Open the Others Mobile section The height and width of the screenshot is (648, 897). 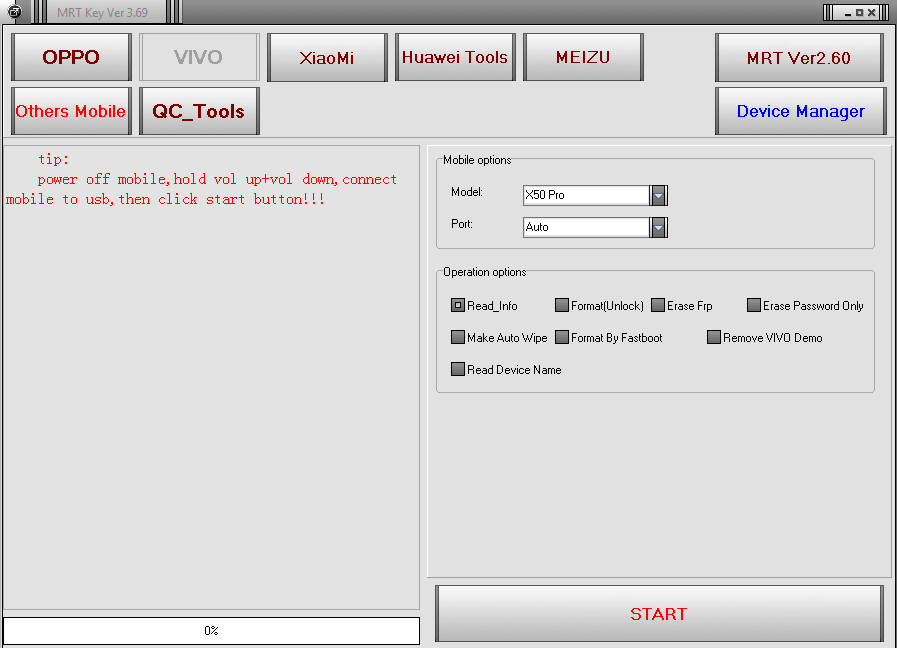72,111
